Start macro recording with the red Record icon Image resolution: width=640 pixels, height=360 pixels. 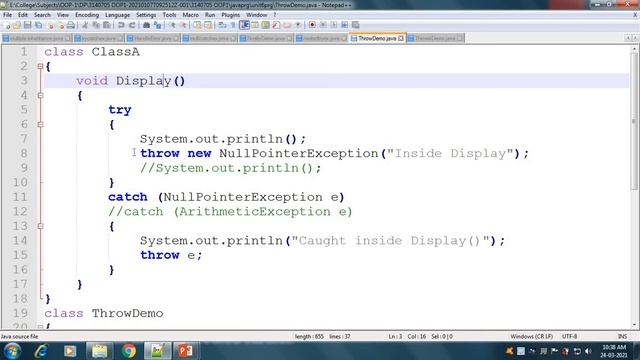click(x=312, y=25)
